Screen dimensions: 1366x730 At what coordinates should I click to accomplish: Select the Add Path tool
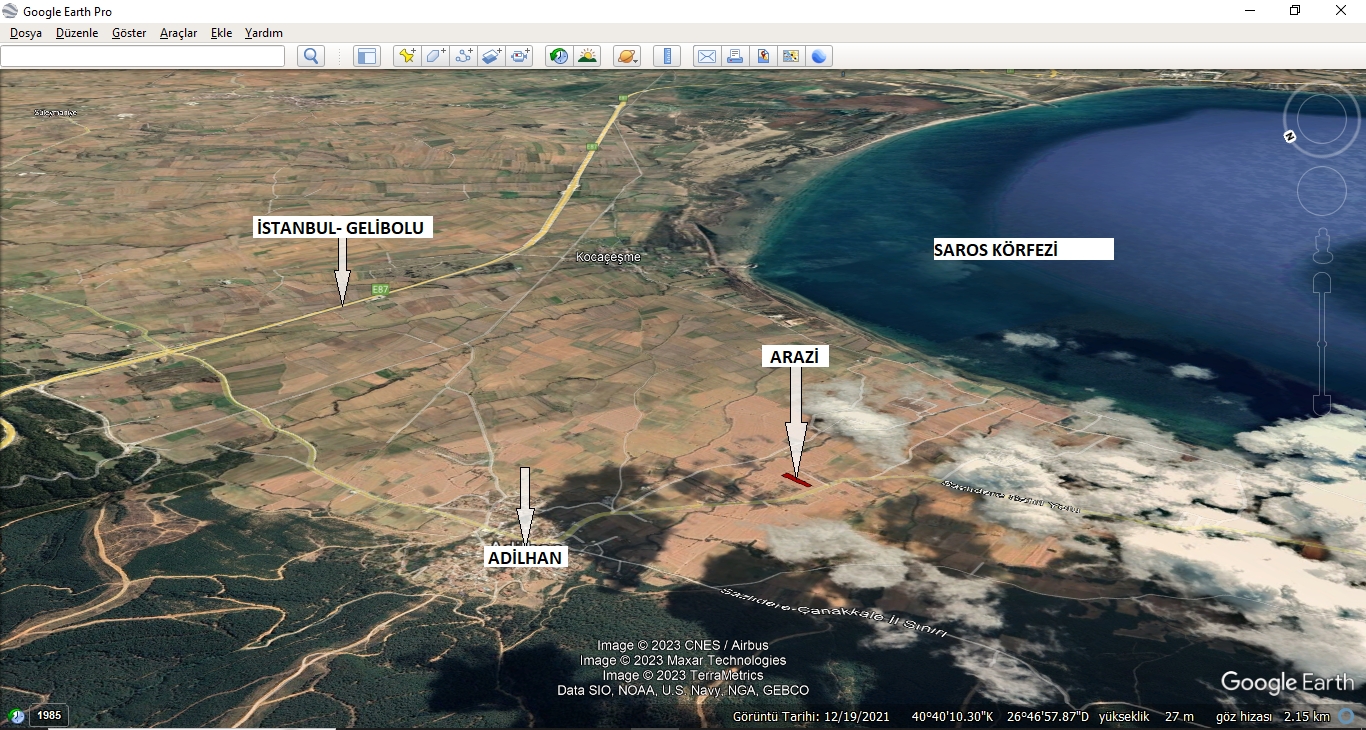[x=464, y=56]
